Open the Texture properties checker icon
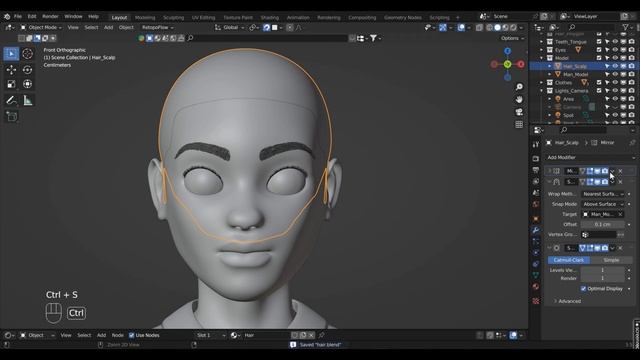Image resolution: width=640 pixels, height=360 pixels. (536, 301)
